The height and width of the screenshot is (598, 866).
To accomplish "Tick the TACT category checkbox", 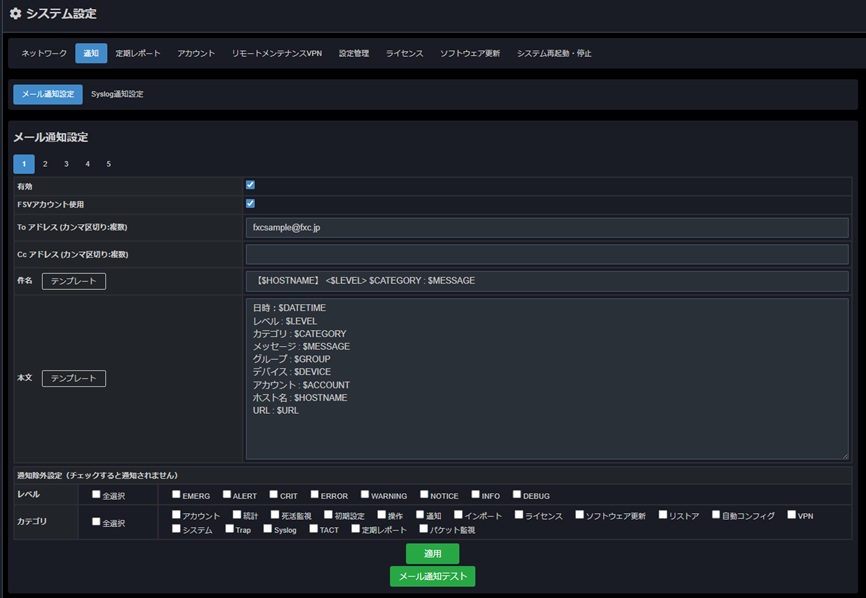I will coord(314,529).
